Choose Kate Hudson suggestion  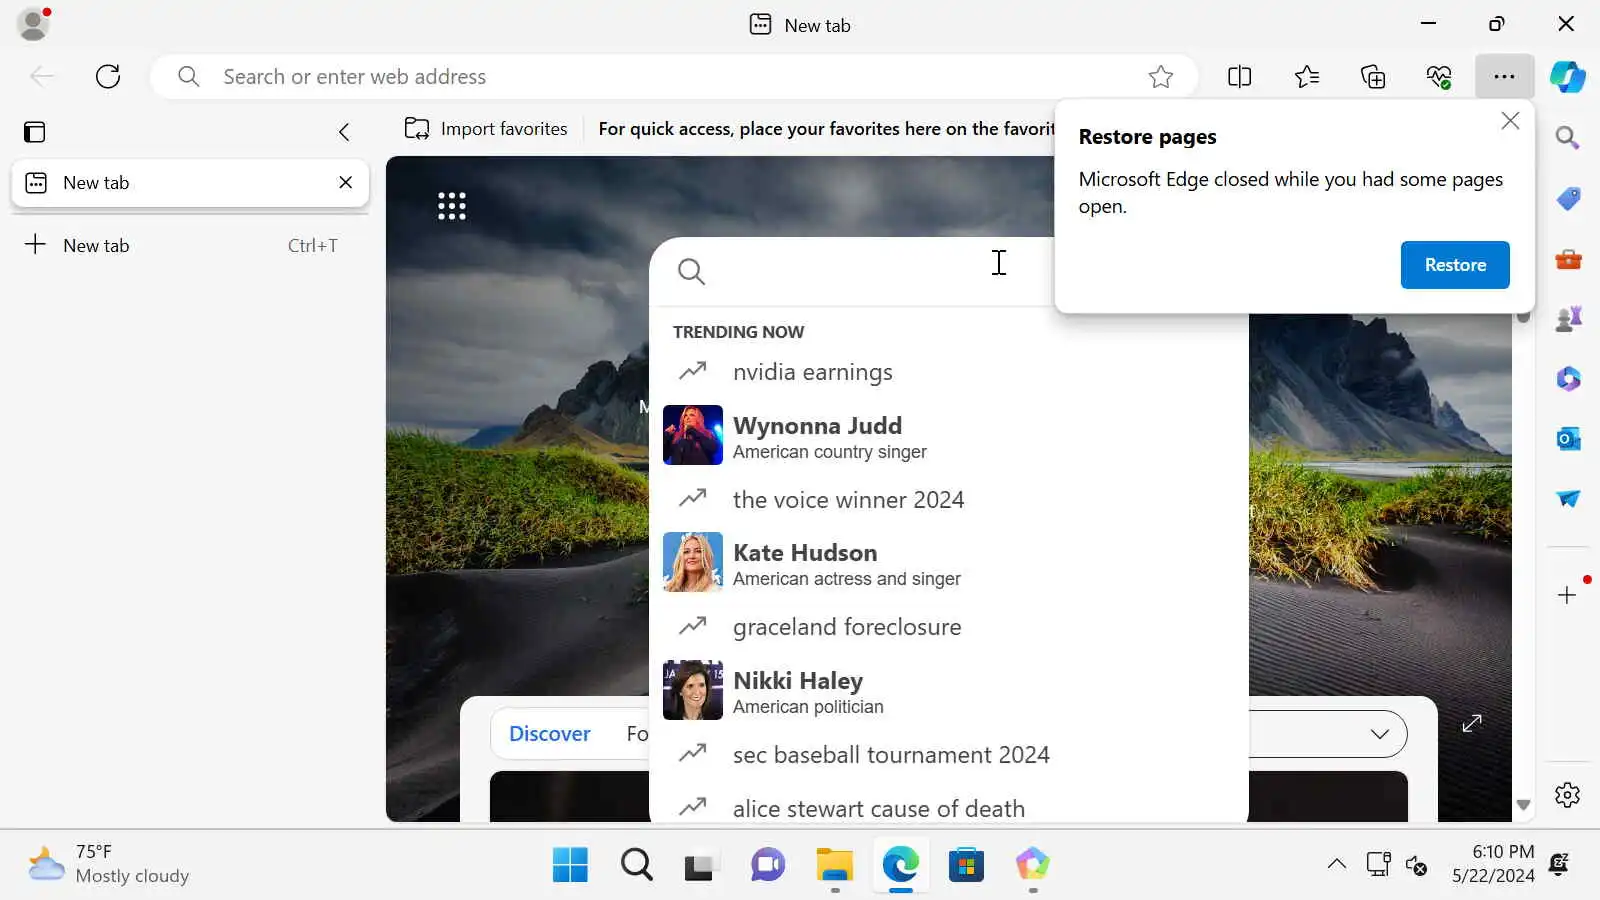point(948,563)
